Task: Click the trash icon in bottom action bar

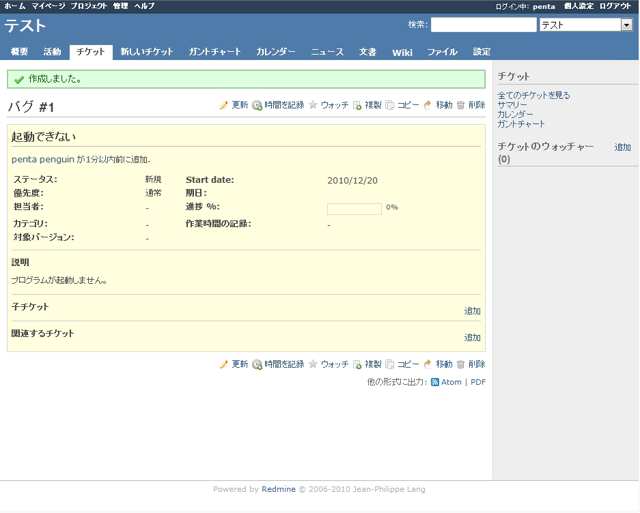Action: (x=460, y=364)
